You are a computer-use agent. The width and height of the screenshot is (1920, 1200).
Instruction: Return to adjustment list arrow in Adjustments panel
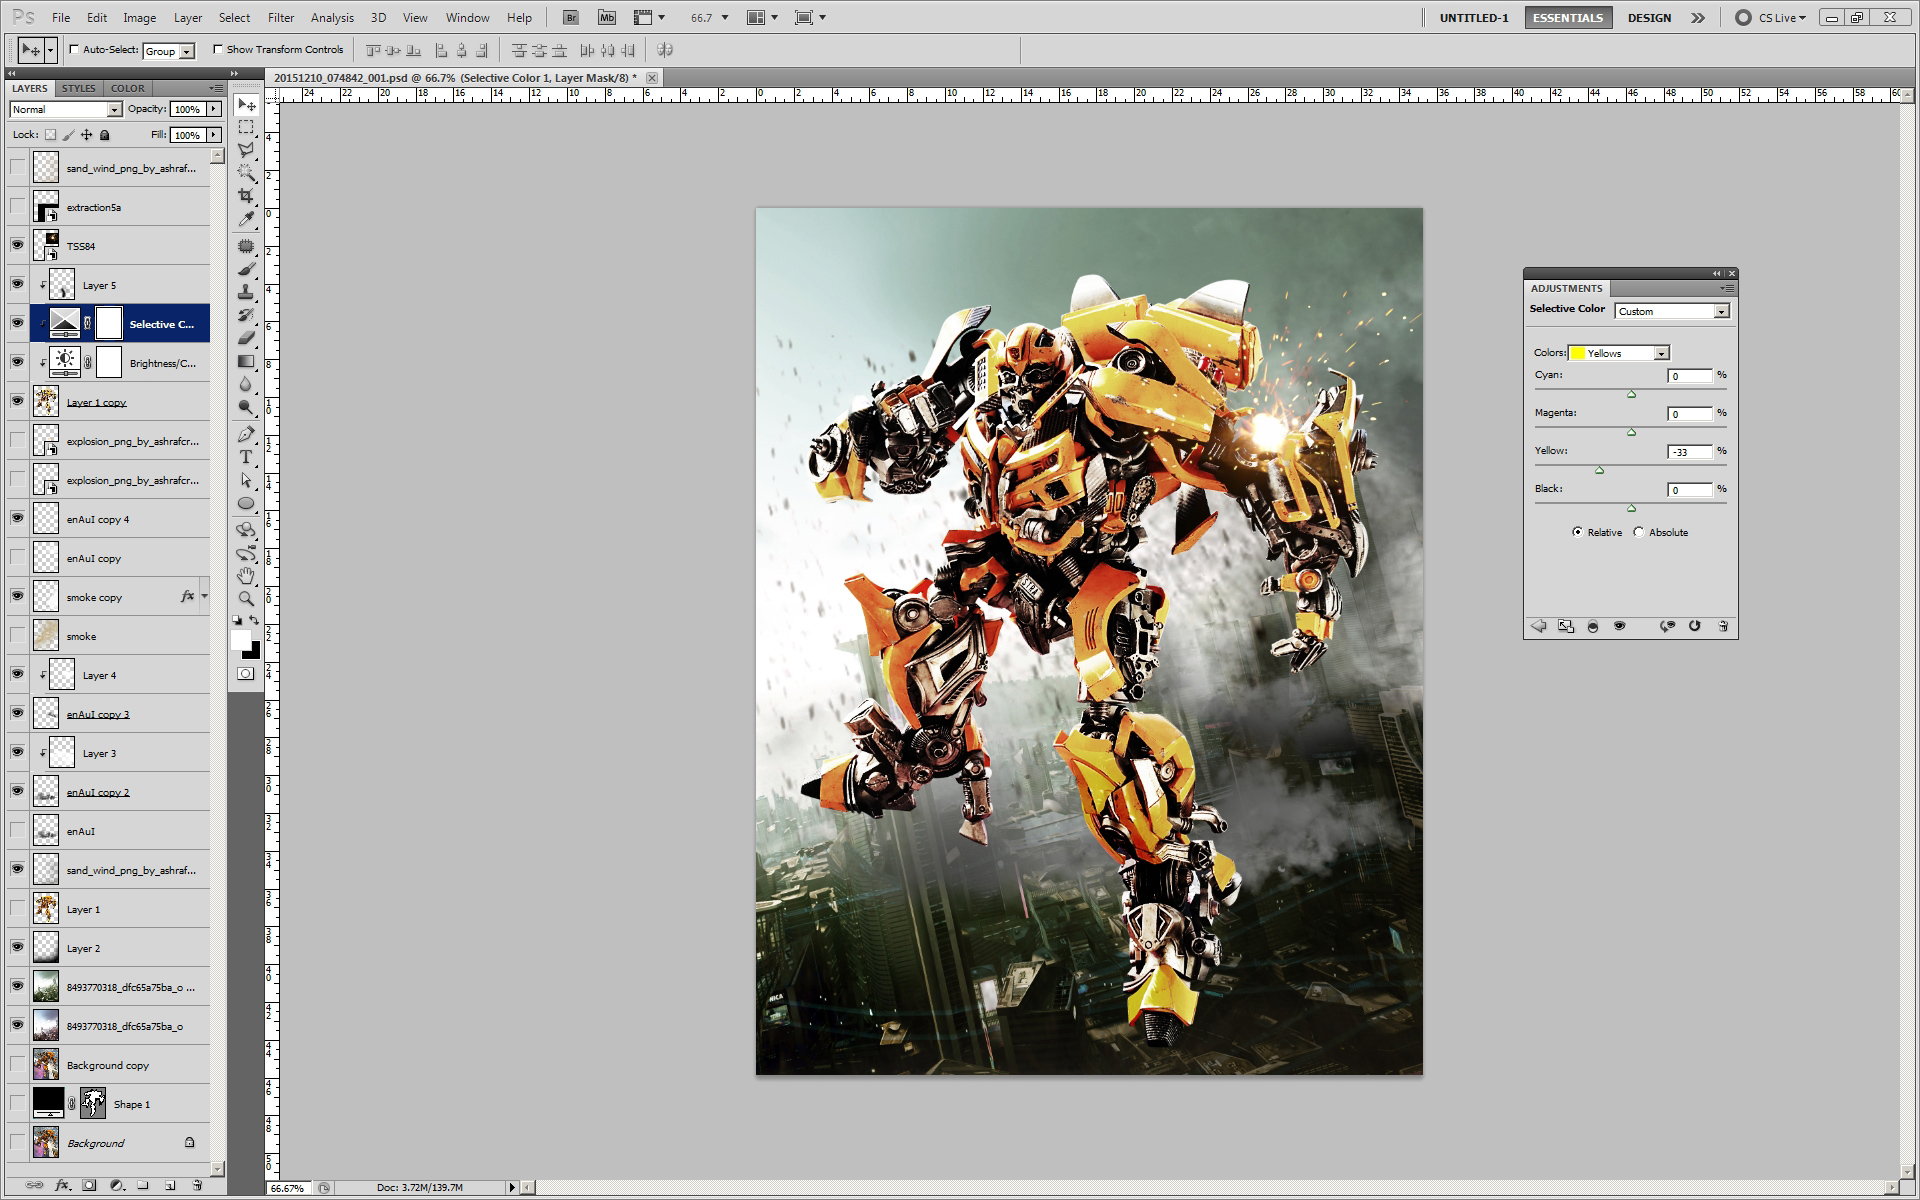point(1539,626)
